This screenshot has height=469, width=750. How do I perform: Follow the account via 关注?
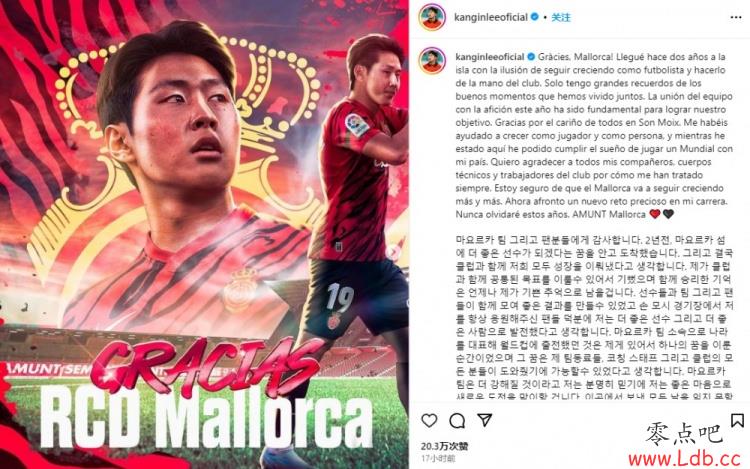click(561, 17)
